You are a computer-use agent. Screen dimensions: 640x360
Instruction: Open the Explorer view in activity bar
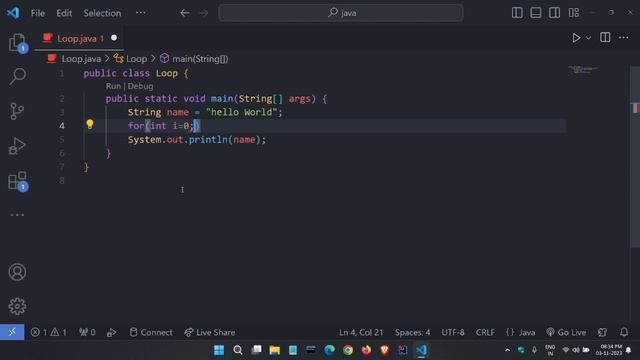(17, 42)
